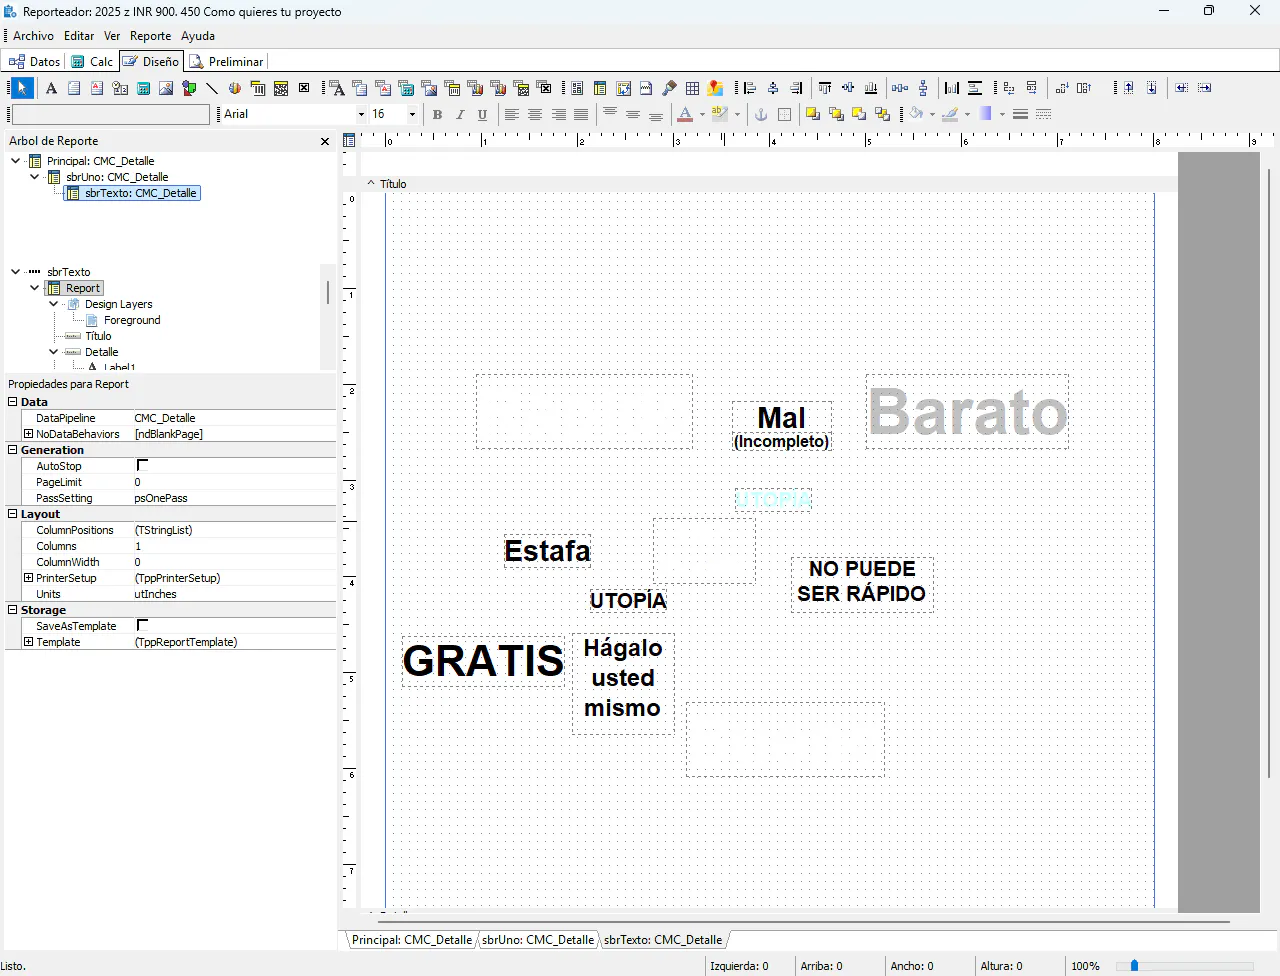Select the GRATIS label on canvas
Viewport: 1280px width, 976px height.
click(483, 661)
